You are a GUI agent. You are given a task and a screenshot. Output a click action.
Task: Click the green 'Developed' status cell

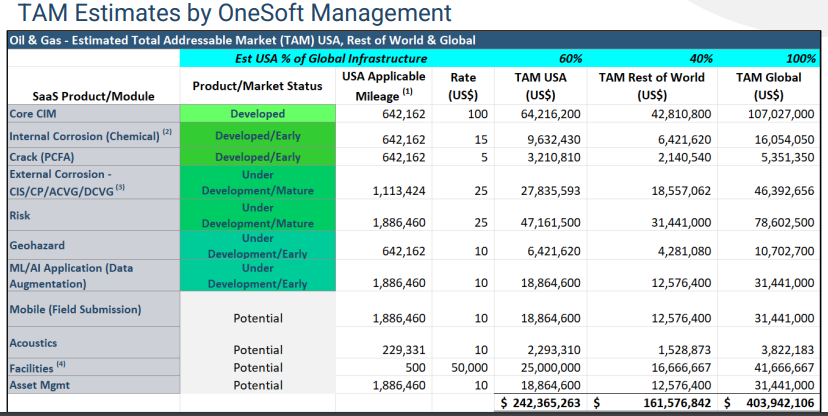pyautogui.click(x=258, y=114)
